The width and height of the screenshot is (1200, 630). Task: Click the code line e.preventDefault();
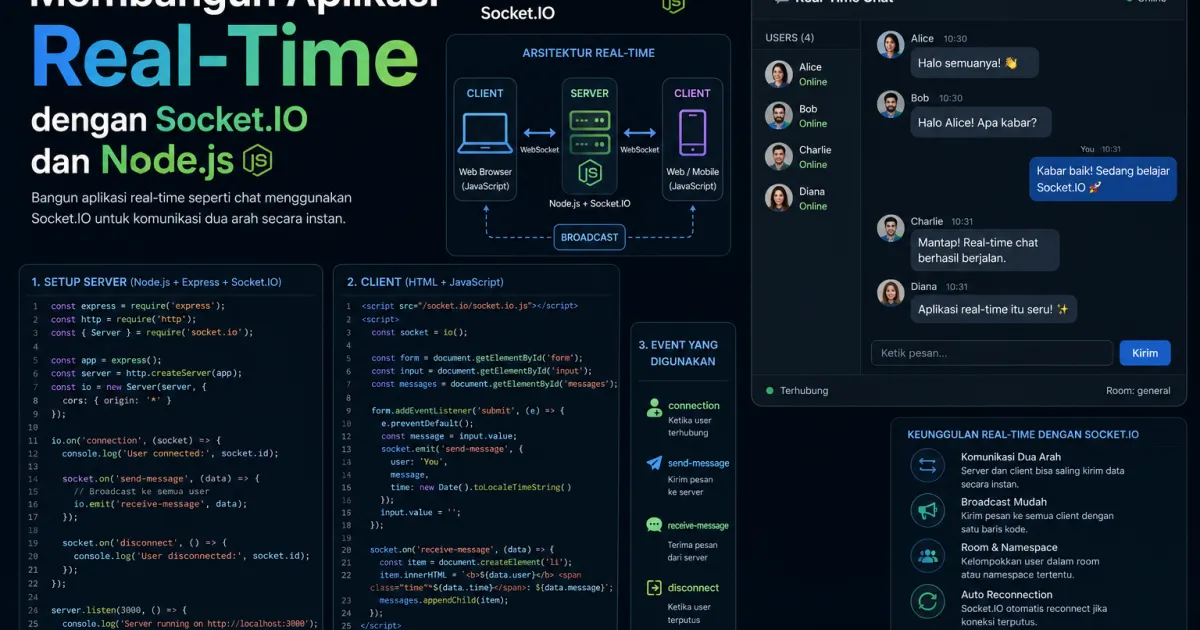point(427,423)
